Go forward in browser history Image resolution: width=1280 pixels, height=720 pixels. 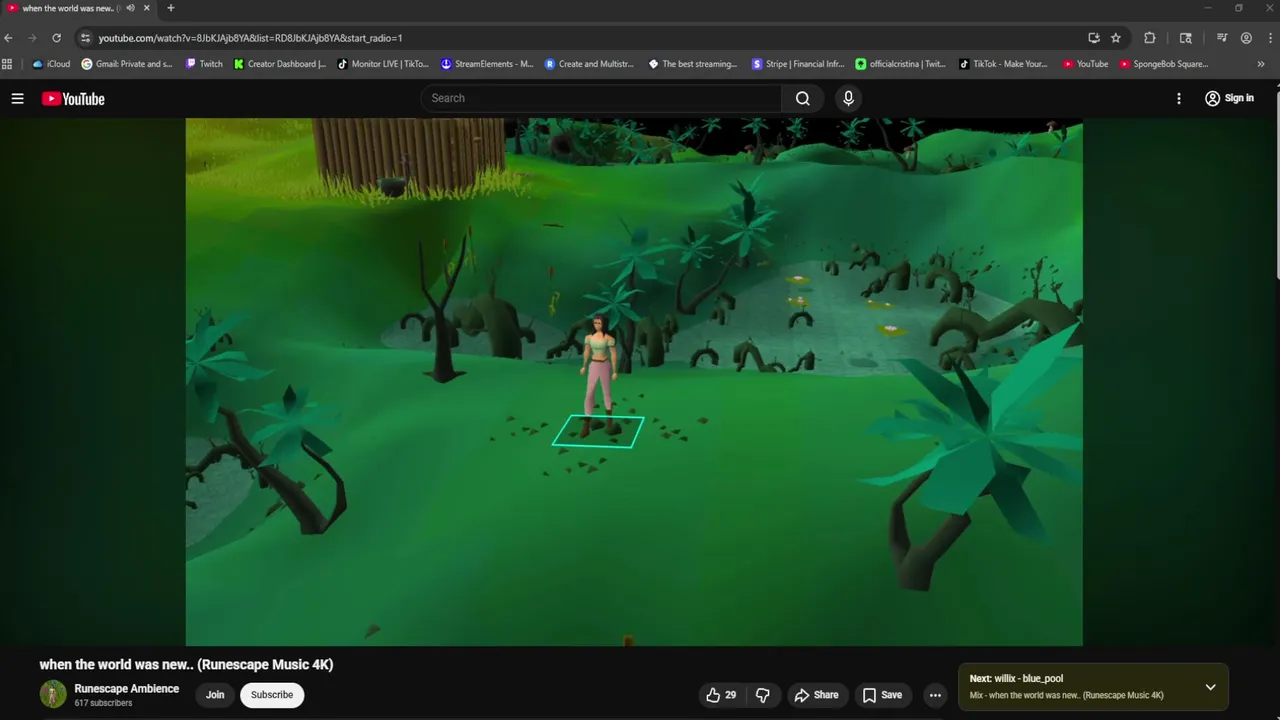[x=32, y=38]
